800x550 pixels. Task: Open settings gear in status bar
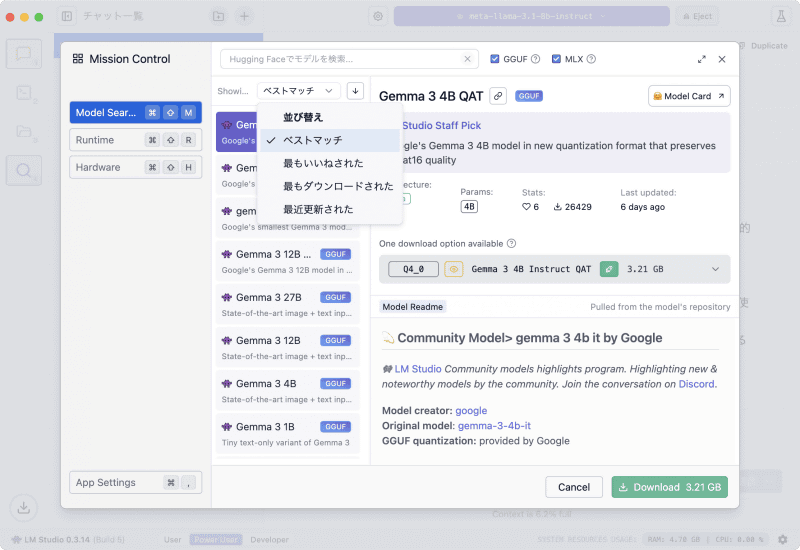tap(783, 539)
